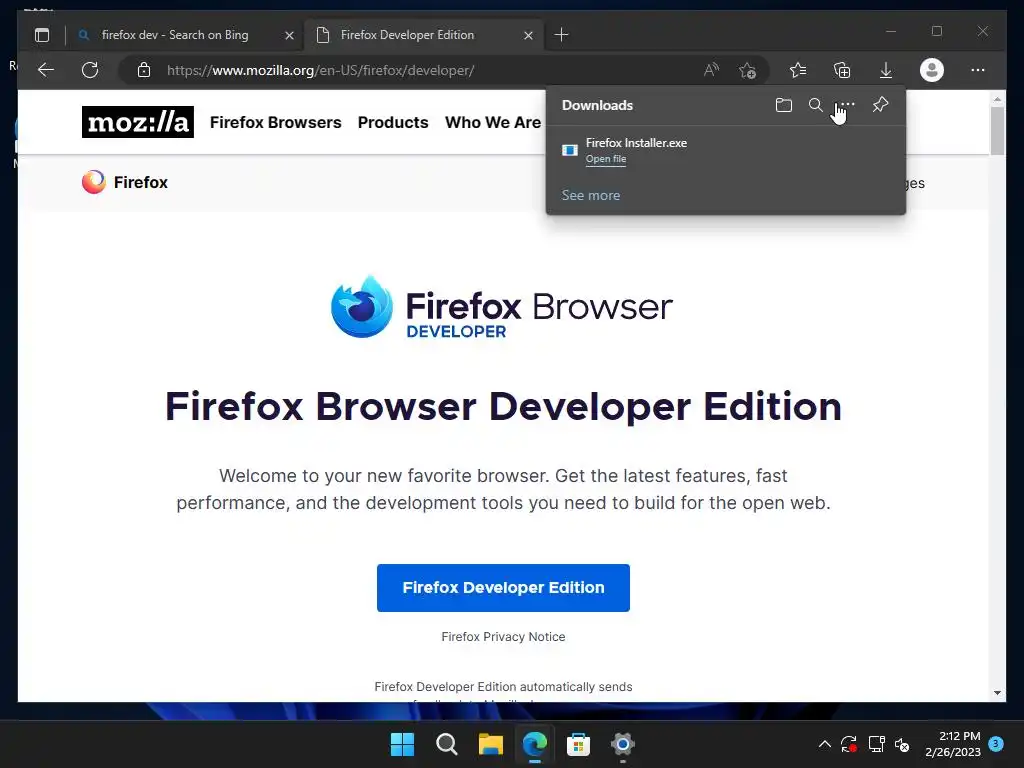The image size is (1024, 768).
Task: Open the Who We Are menu
Action: coord(493,122)
